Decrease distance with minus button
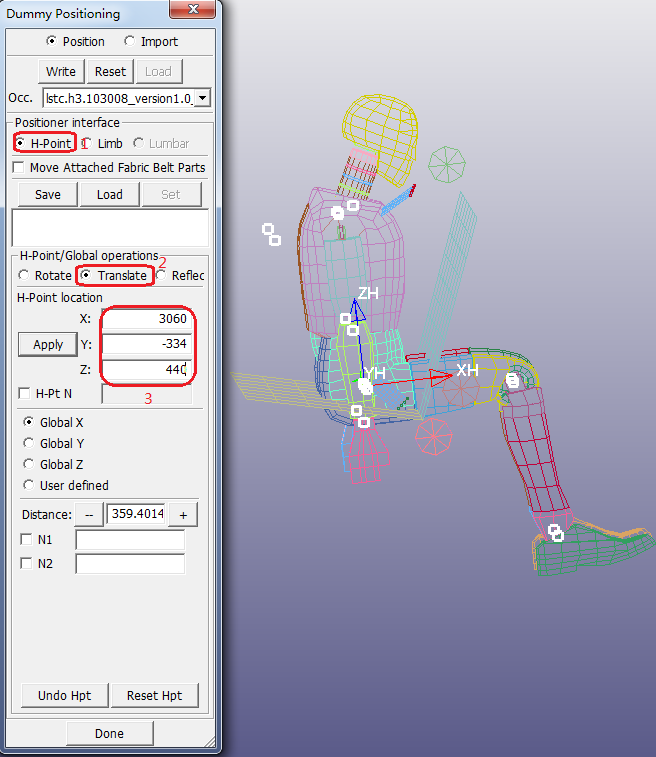 tap(89, 515)
